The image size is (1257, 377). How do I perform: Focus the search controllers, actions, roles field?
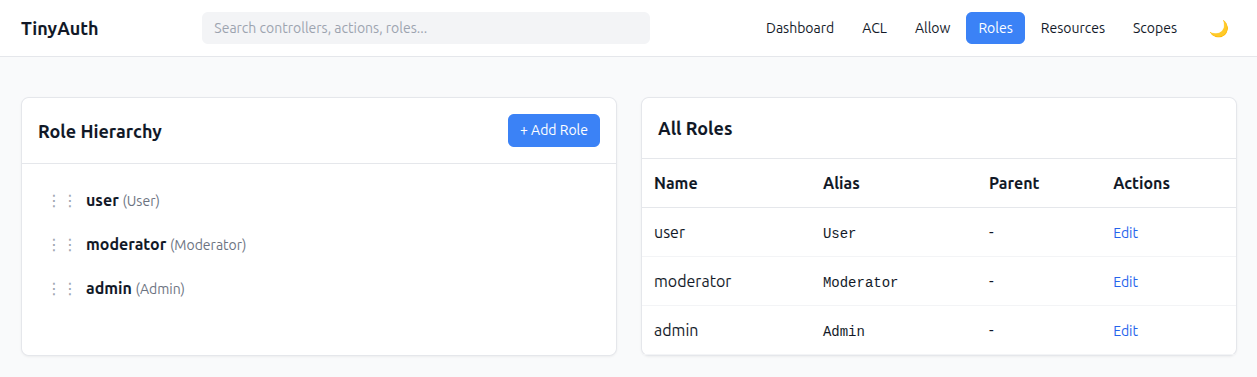[x=426, y=28]
